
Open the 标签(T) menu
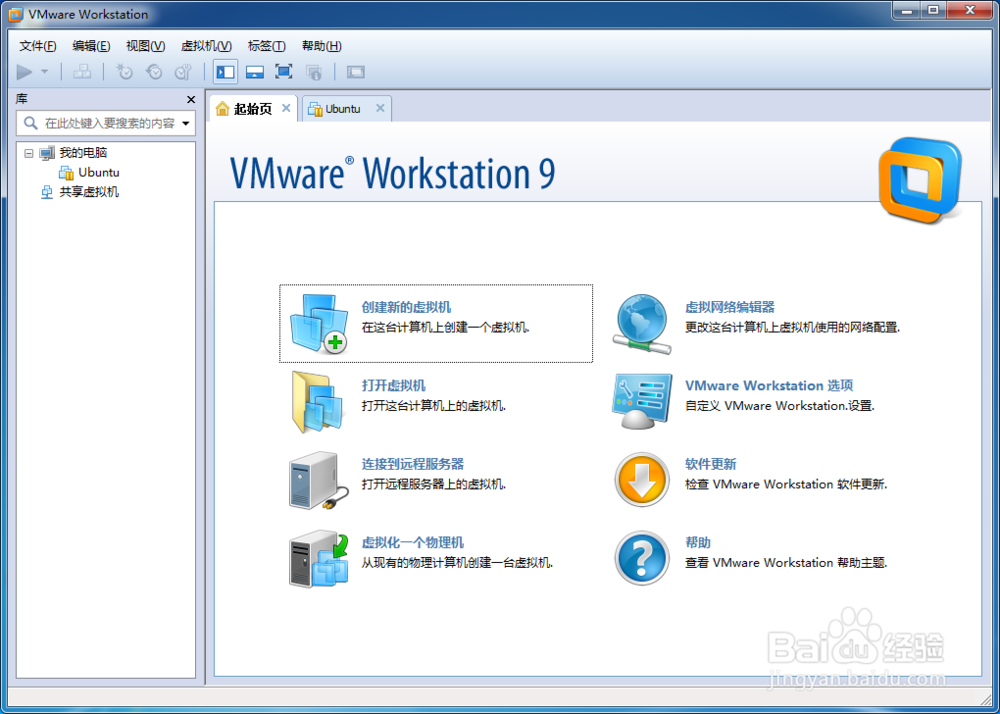point(267,46)
